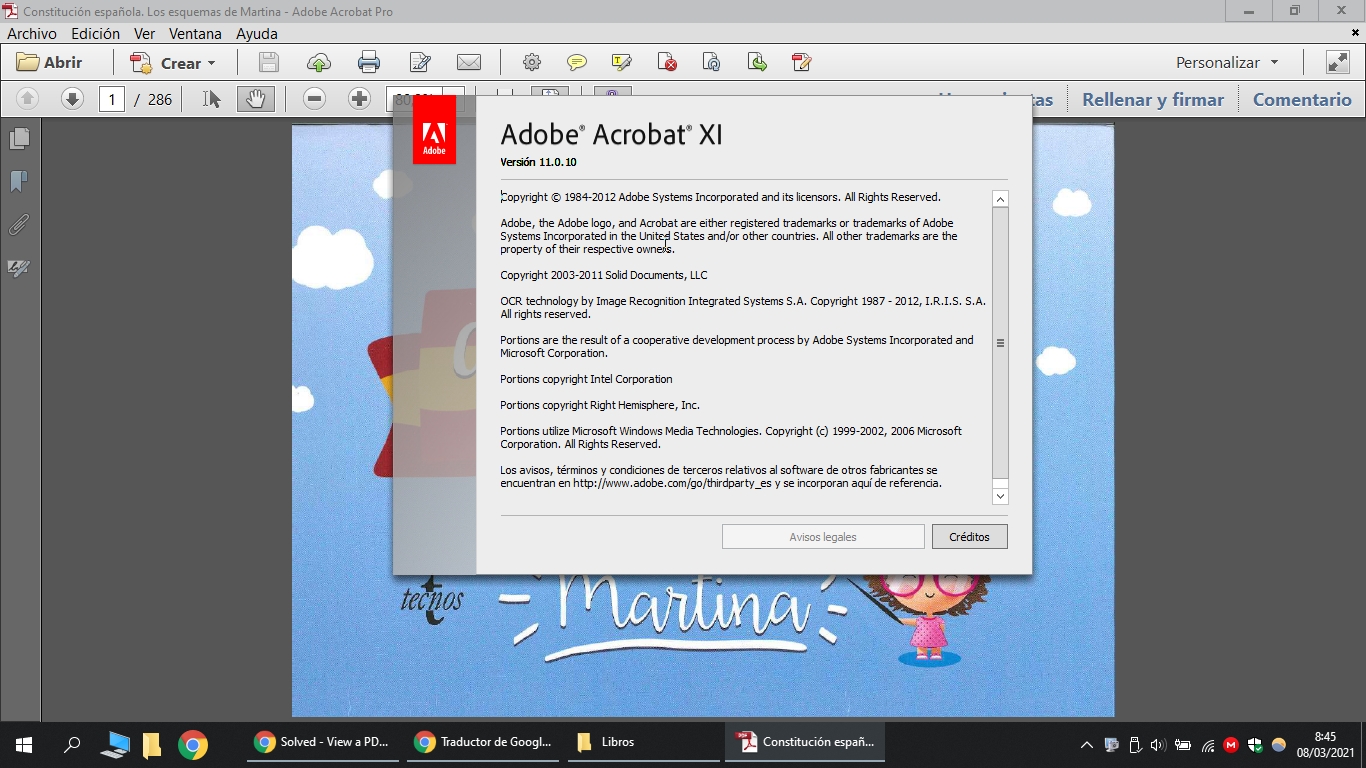Image resolution: width=1366 pixels, height=768 pixels.
Task: Open Windows Security shield tray icon
Action: coord(1254,745)
